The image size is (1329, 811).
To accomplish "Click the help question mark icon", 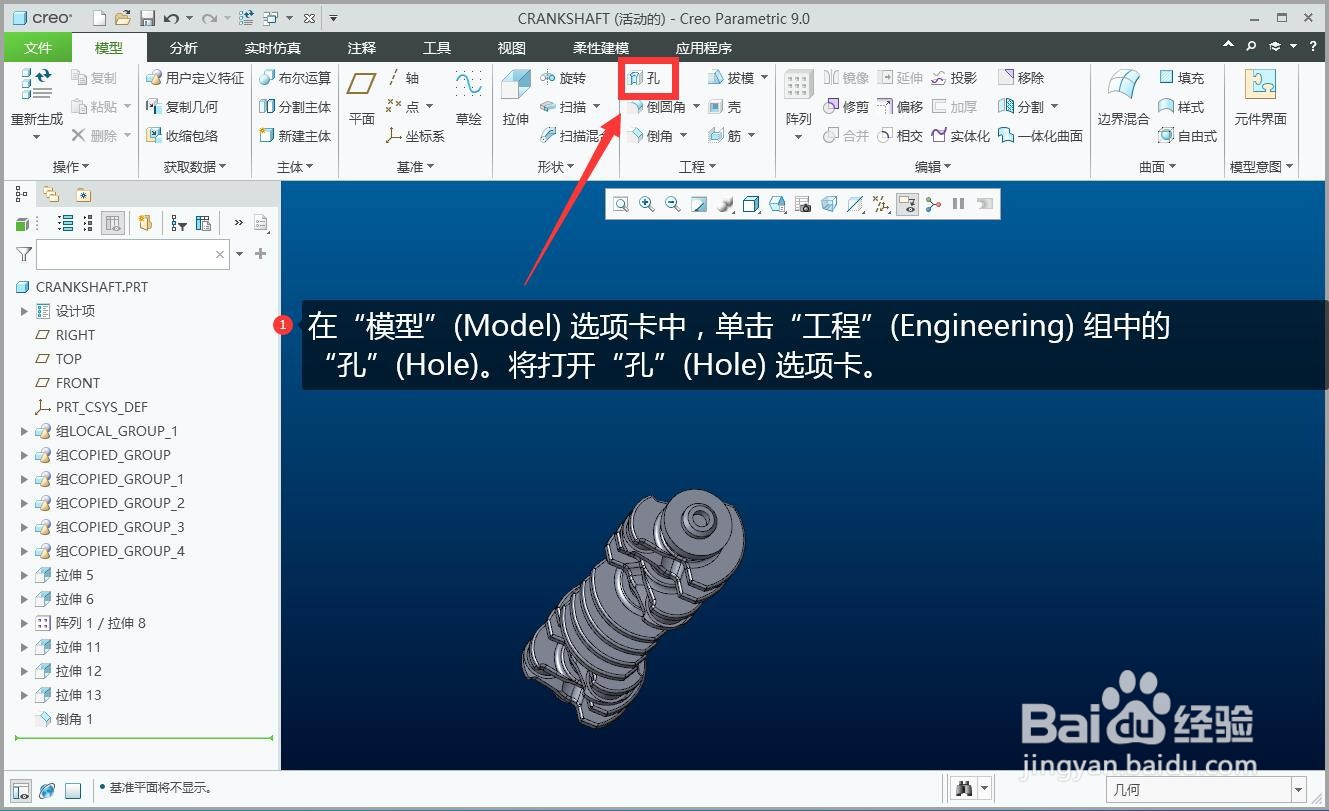I will click(1313, 46).
